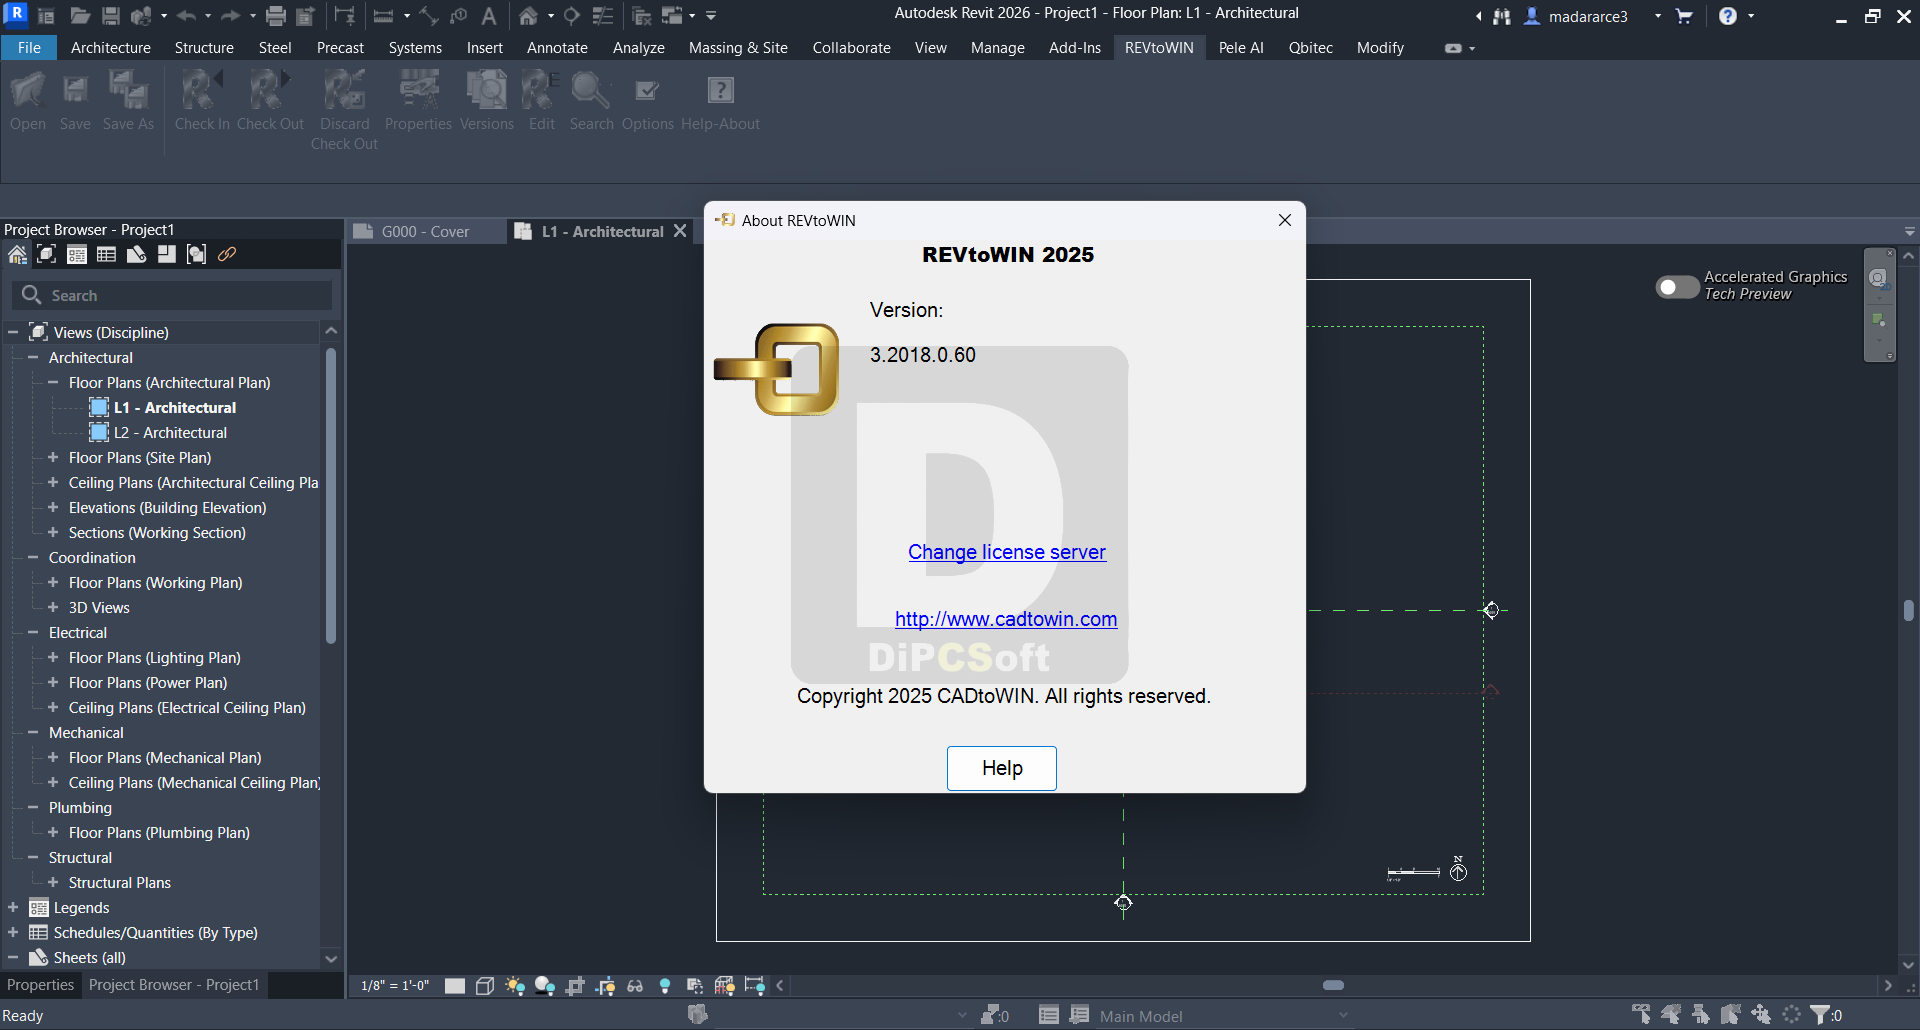
Task: Click the canvas vertical scrollbar thumb
Action: pos(1909,610)
